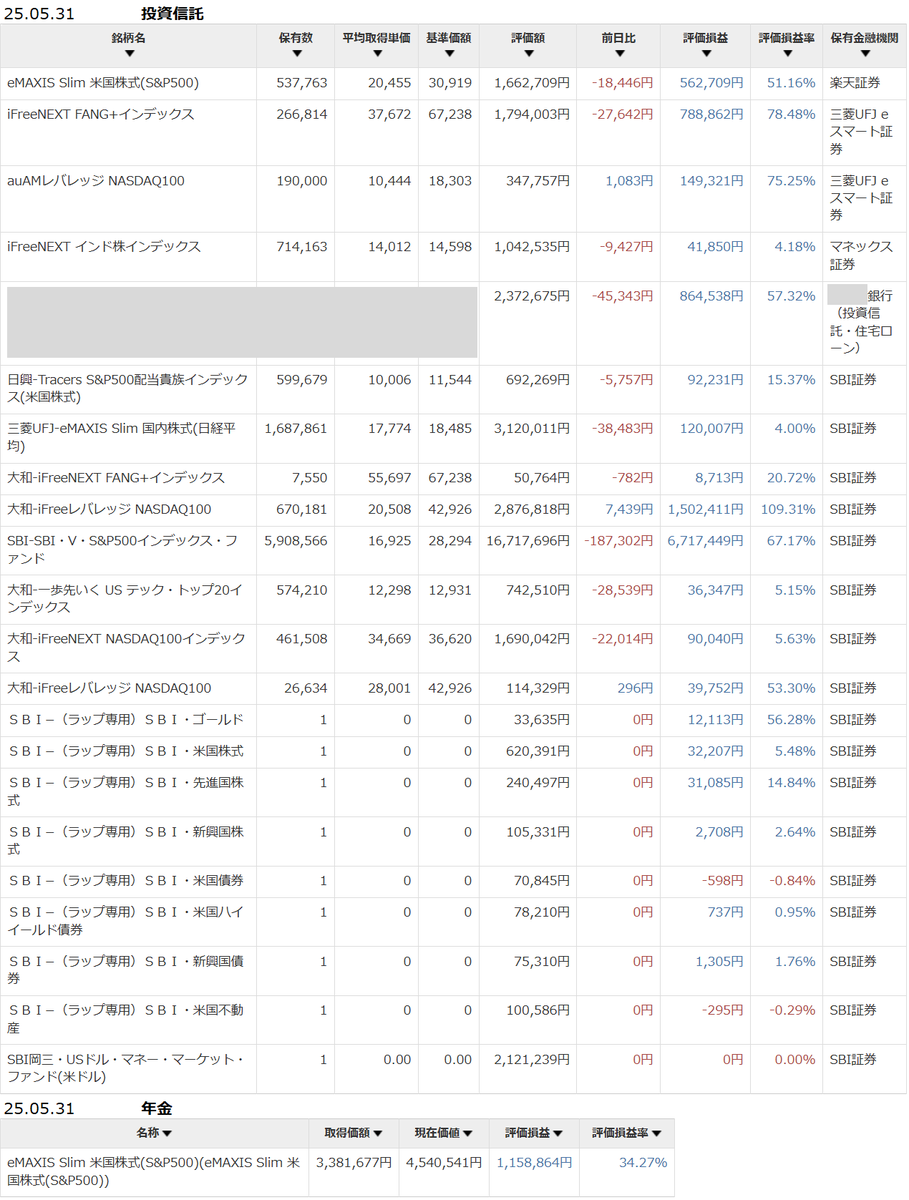
Task: Select average cost 55,697
Action: (x=389, y=478)
